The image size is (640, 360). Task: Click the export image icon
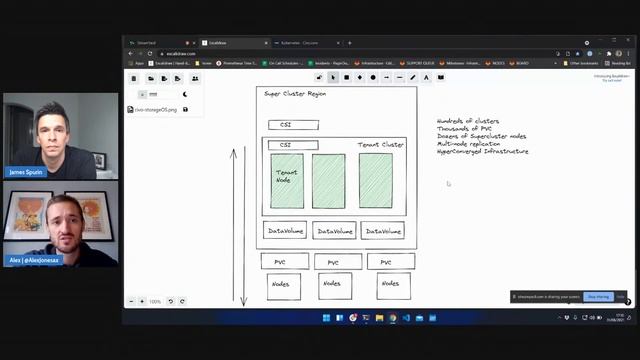(178, 78)
